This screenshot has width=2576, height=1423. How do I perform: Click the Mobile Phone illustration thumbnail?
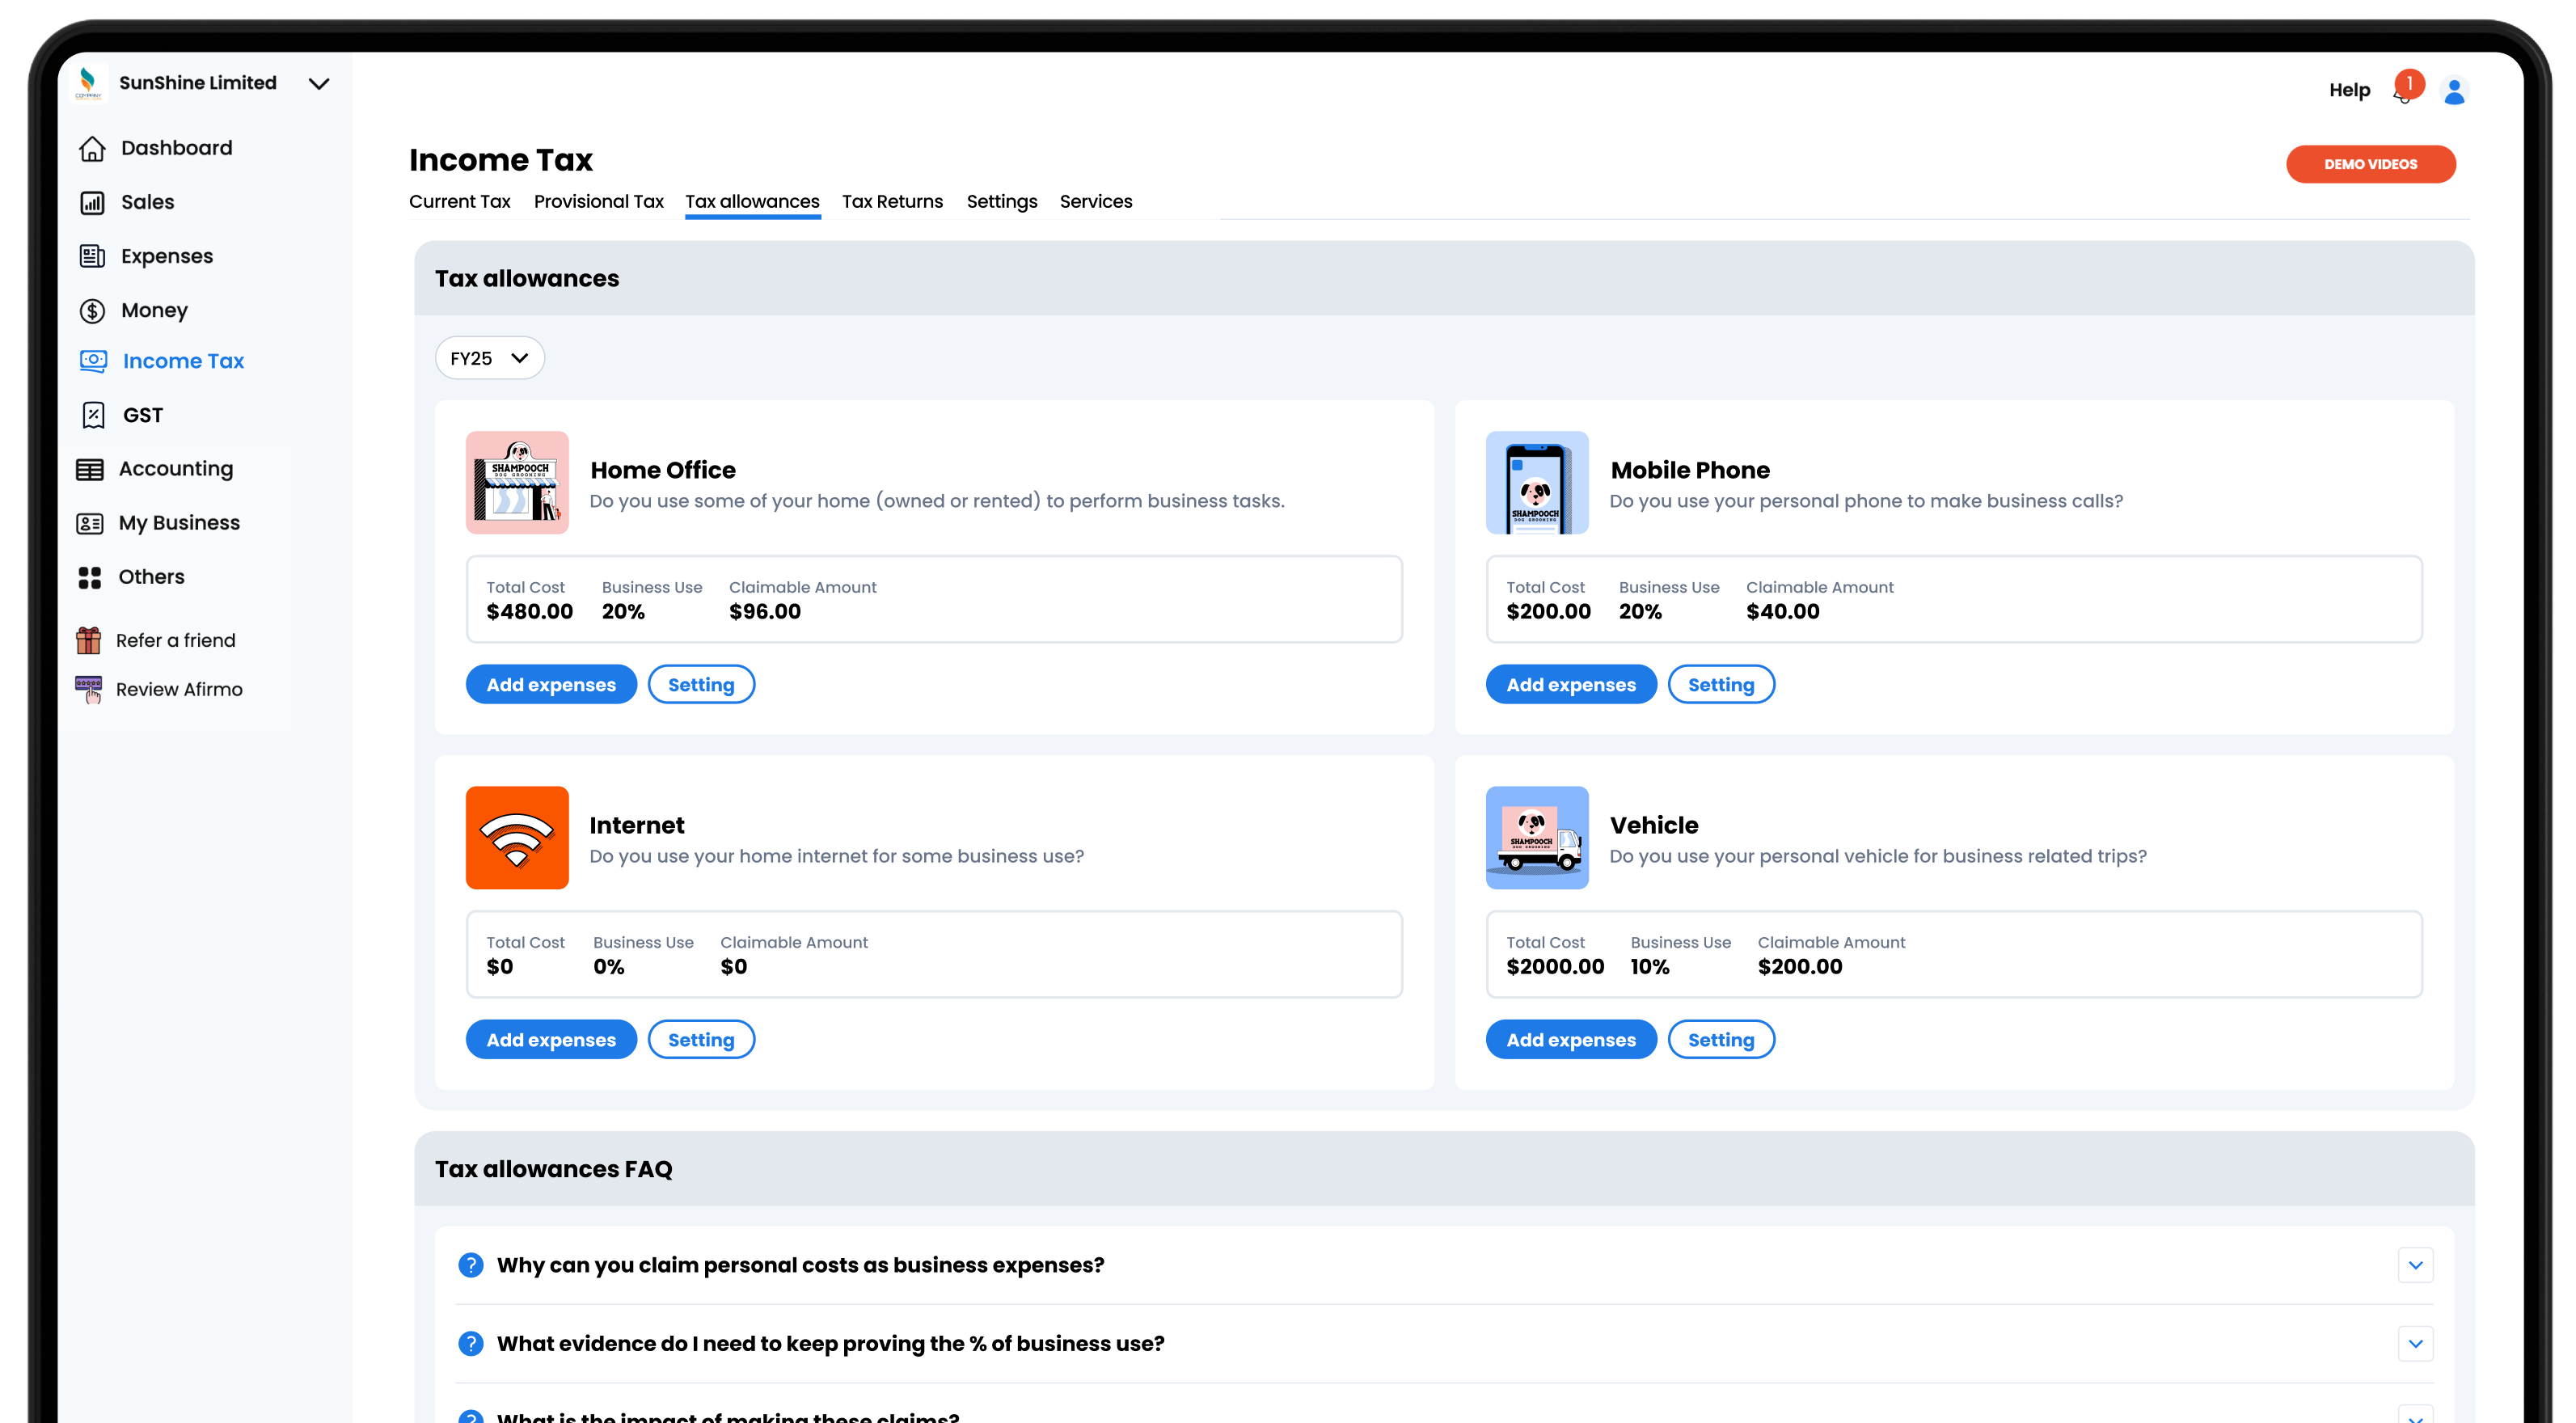(x=1537, y=482)
